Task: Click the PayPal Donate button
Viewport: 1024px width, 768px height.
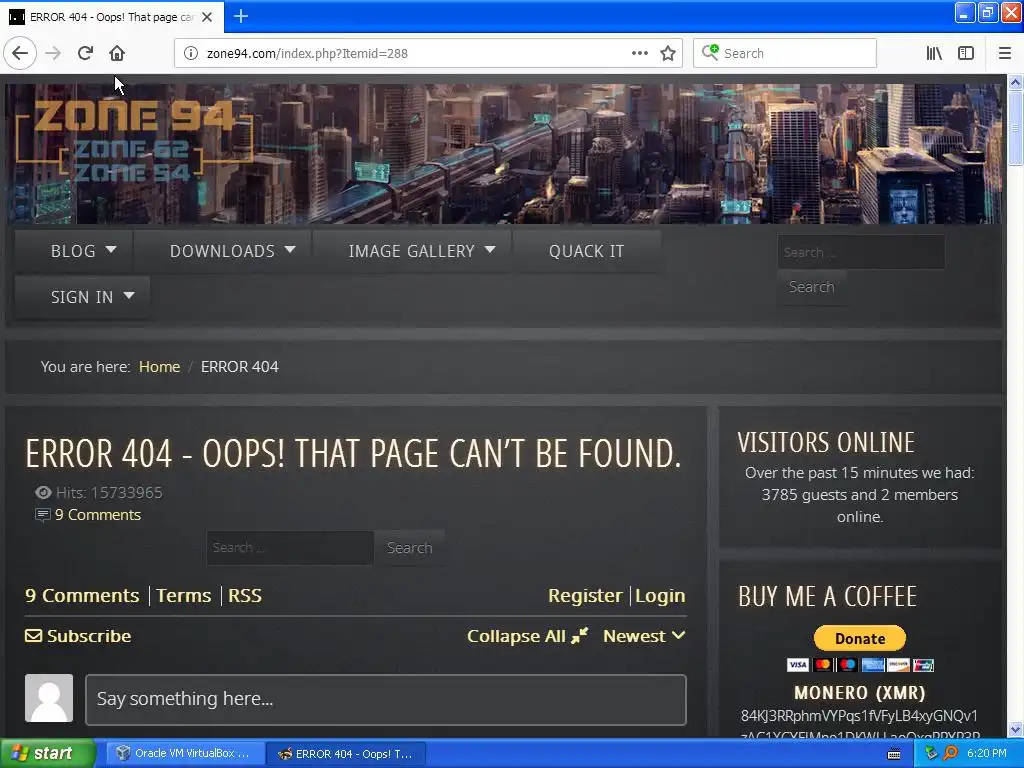Action: coord(859,638)
